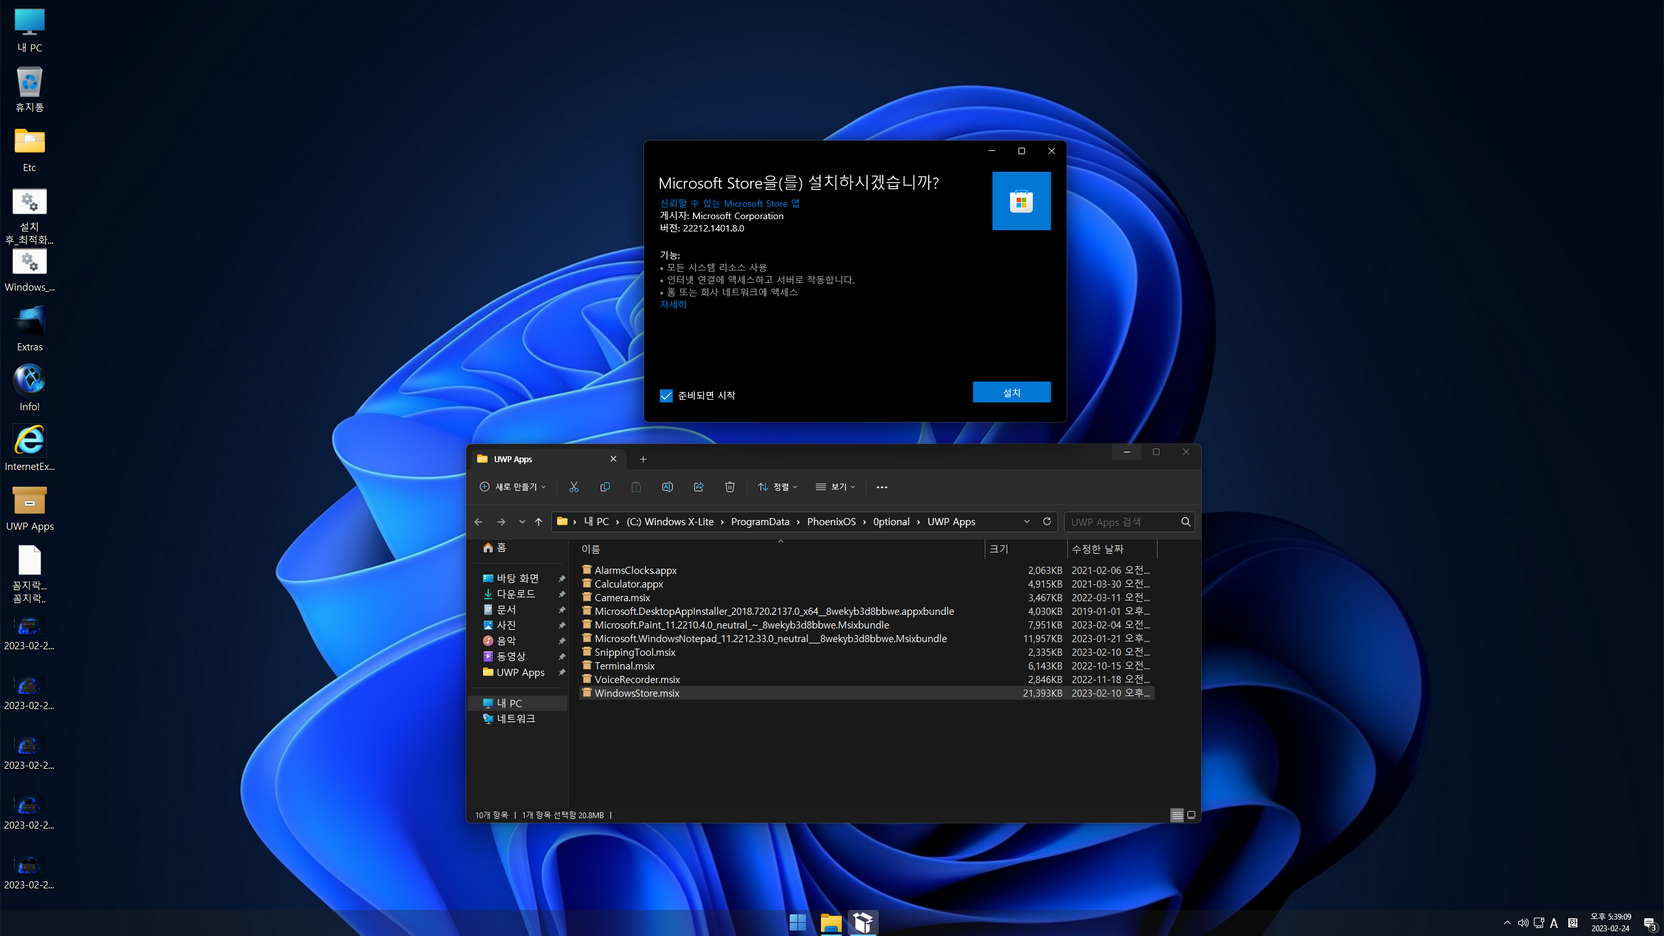Add a new Explorer tab

pyautogui.click(x=643, y=460)
